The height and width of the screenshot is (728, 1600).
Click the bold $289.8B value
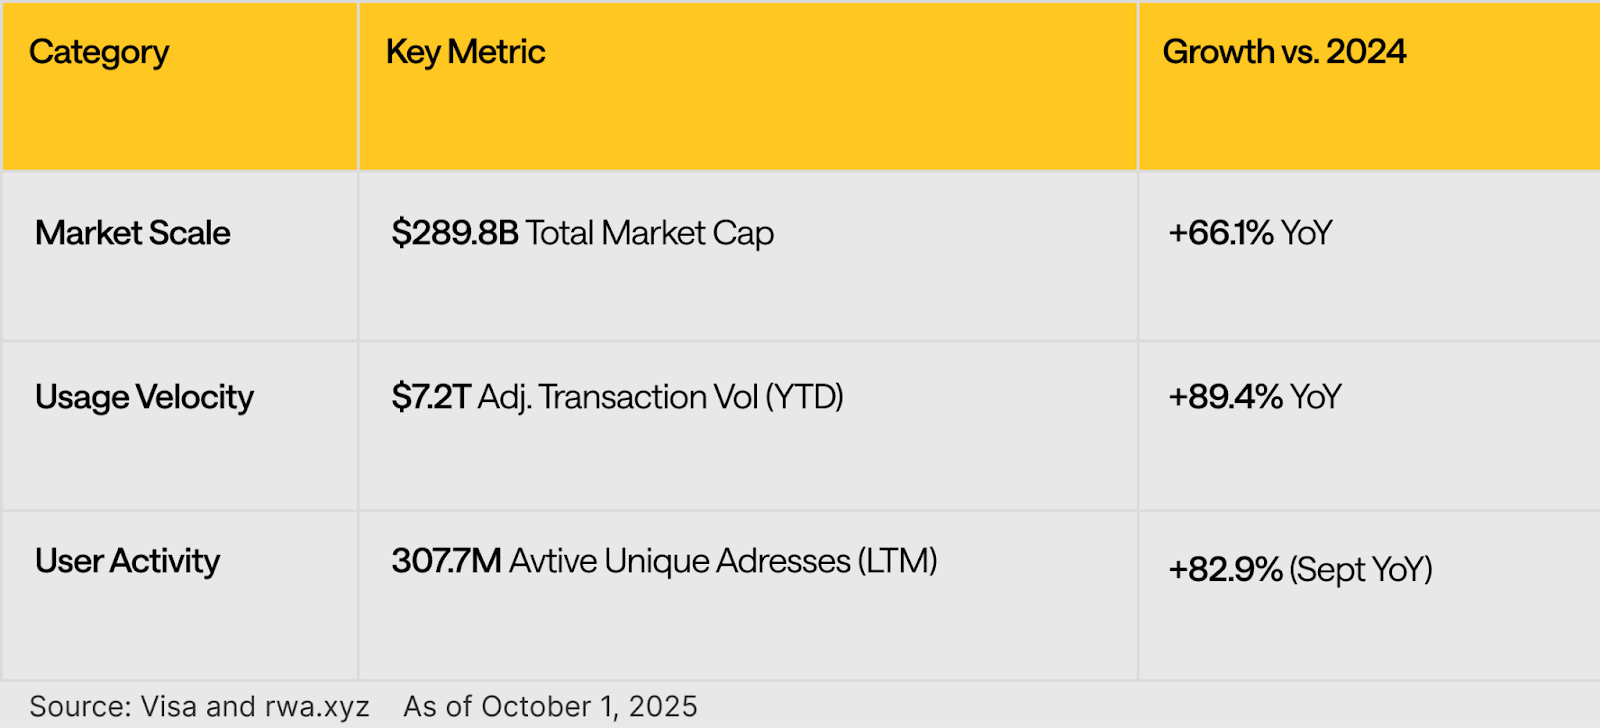pos(455,233)
